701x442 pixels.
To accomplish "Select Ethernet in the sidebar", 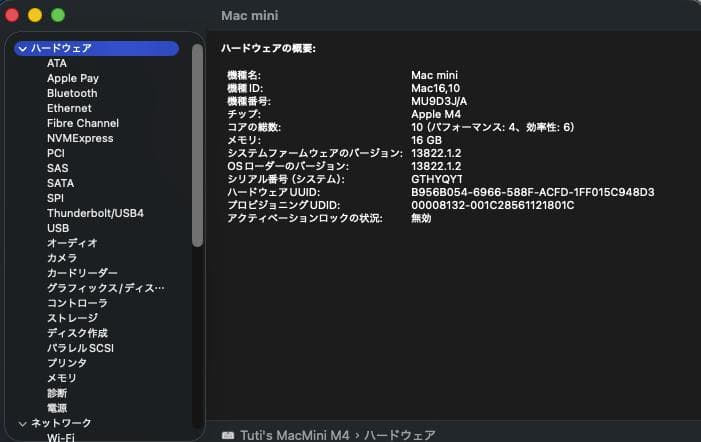I will coord(69,108).
